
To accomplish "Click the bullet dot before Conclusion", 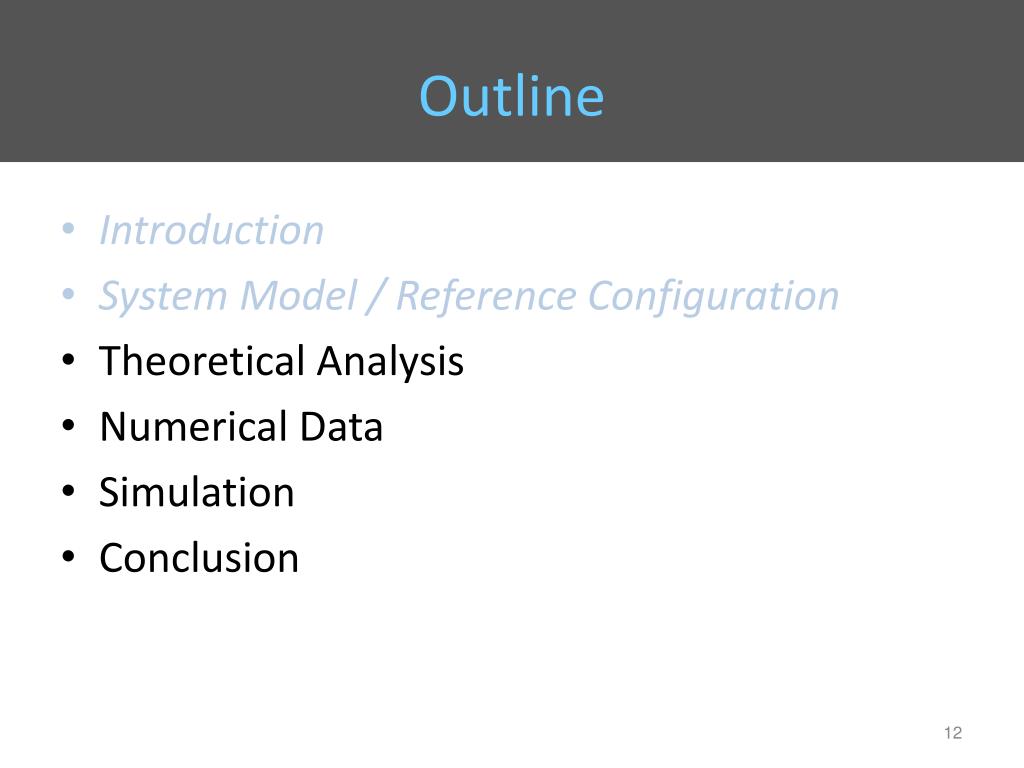I will point(68,557).
